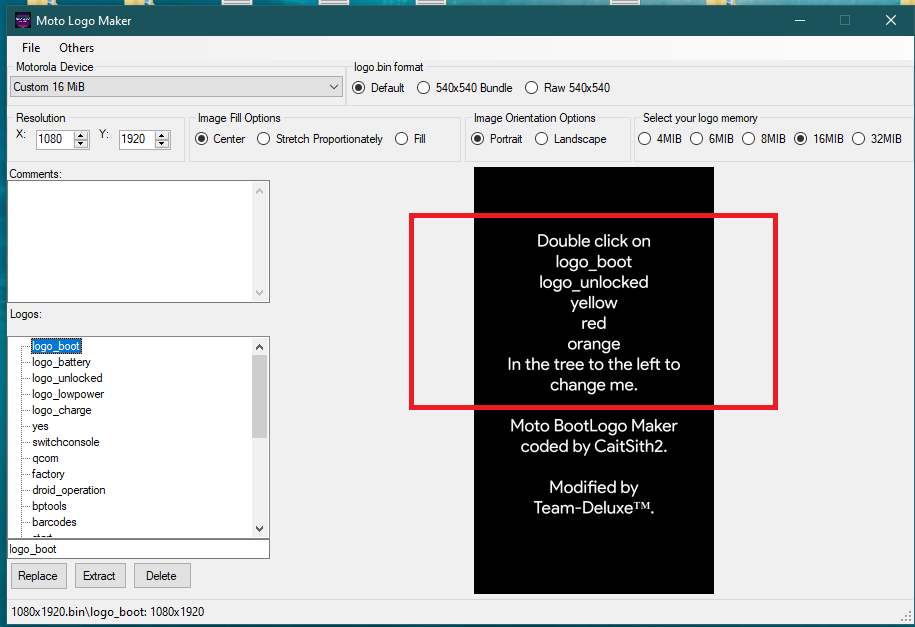This screenshot has width=915, height=627.
Task: Select the Default logo.bin format
Action: [x=379, y=88]
